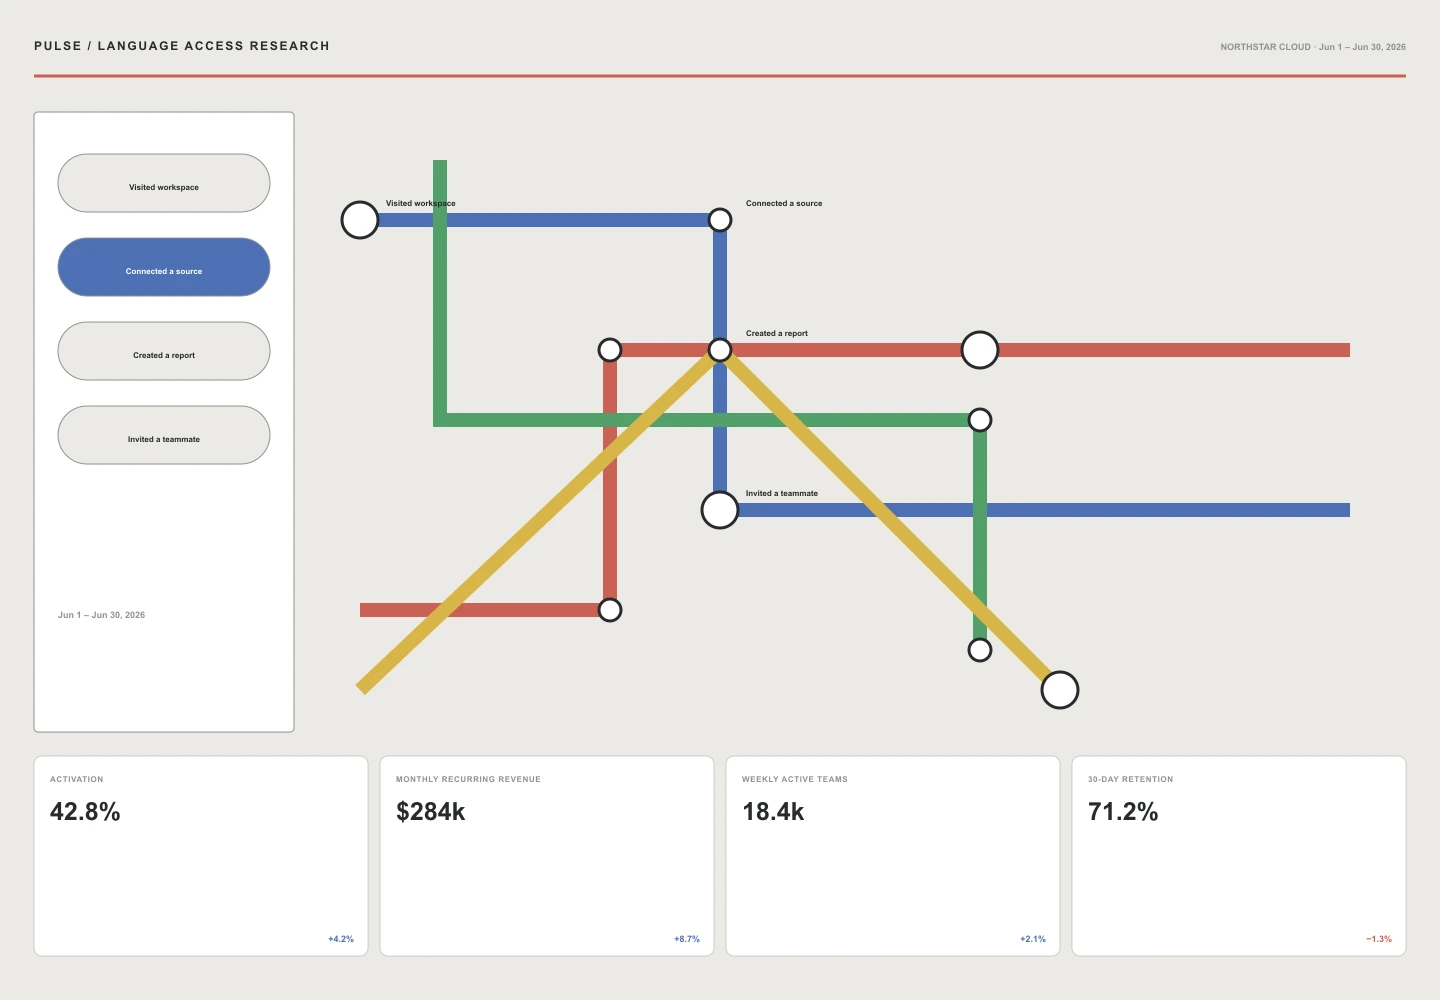Click the red line's upper-left corner node

pyautogui.click(x=610, y=350)
